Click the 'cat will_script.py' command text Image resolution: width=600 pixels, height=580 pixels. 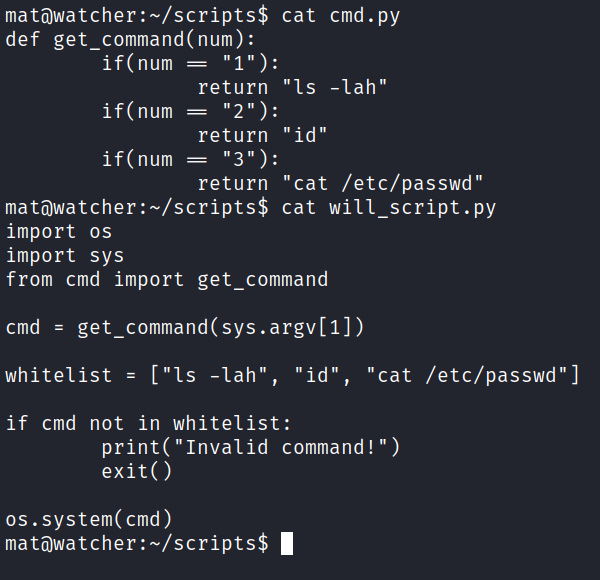point(389,209)
